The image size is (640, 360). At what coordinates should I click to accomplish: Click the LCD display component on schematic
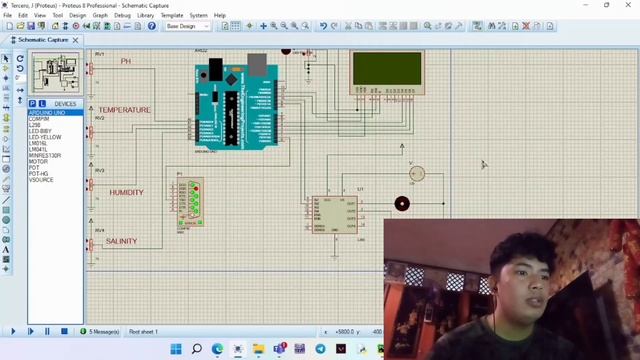point(387,73)
